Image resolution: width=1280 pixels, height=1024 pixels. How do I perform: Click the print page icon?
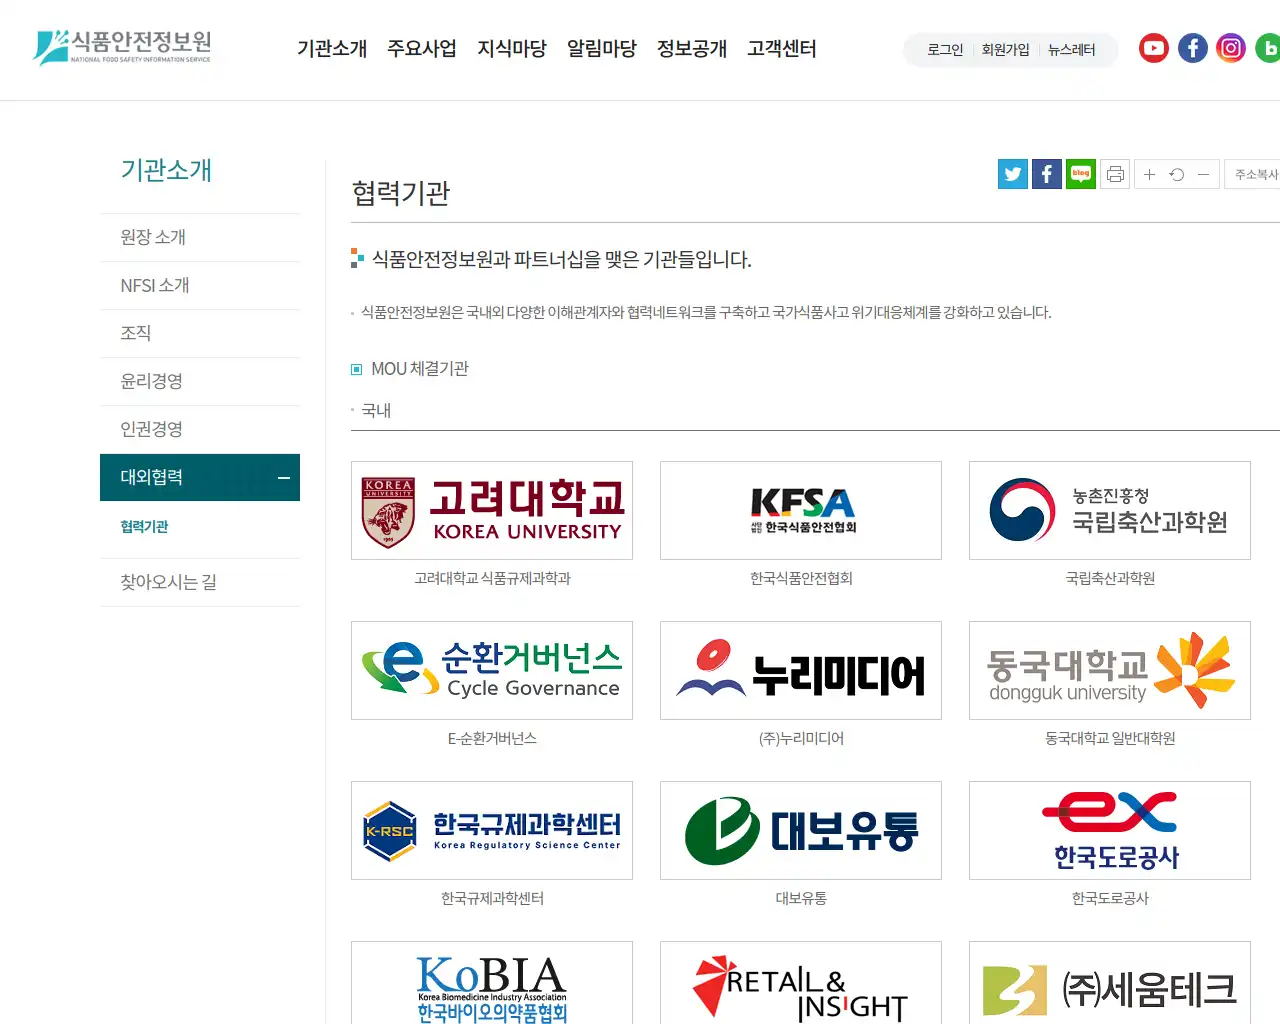click(x=1115, y=174)
